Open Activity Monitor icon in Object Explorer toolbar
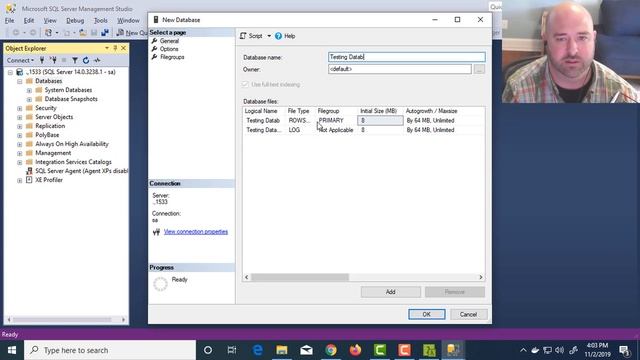The image size is (640, 360). point(97,60)
